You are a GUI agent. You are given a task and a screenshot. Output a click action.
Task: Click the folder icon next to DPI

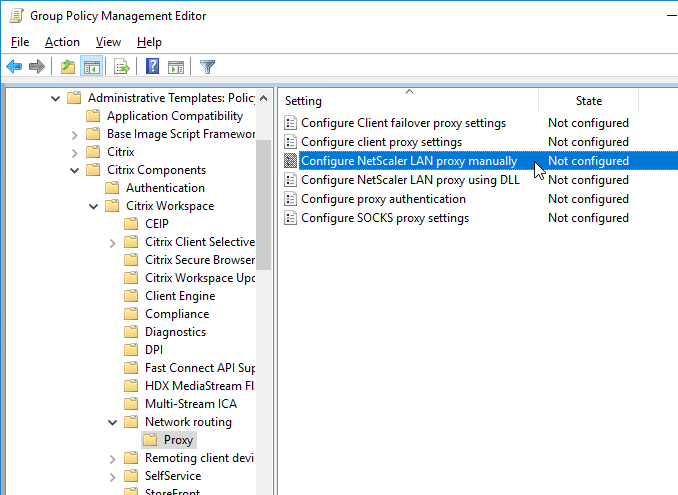point(131,350)
